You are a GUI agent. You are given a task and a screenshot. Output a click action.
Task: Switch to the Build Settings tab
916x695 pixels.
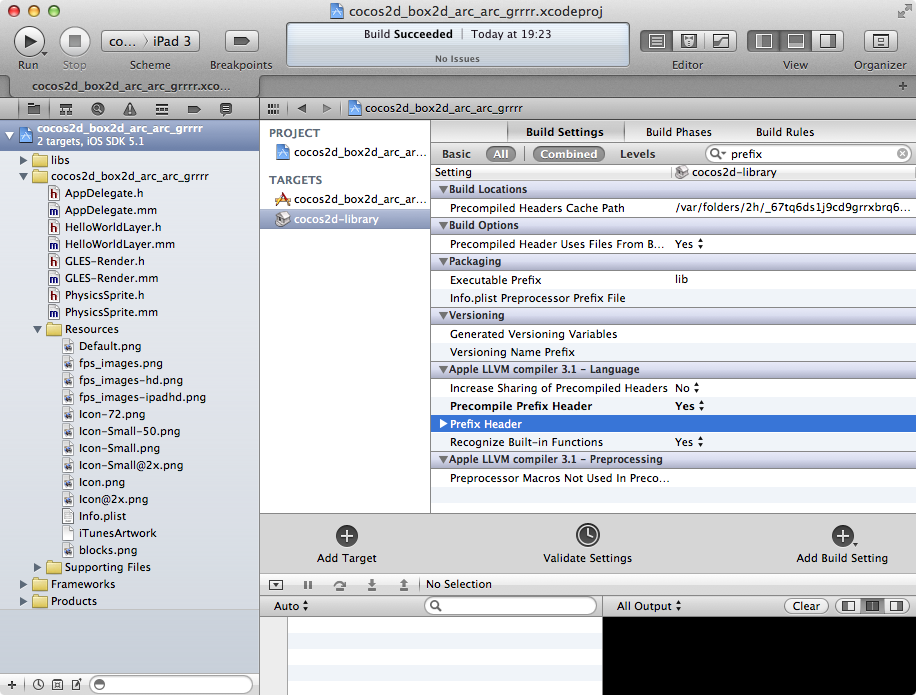coord(565,132)
